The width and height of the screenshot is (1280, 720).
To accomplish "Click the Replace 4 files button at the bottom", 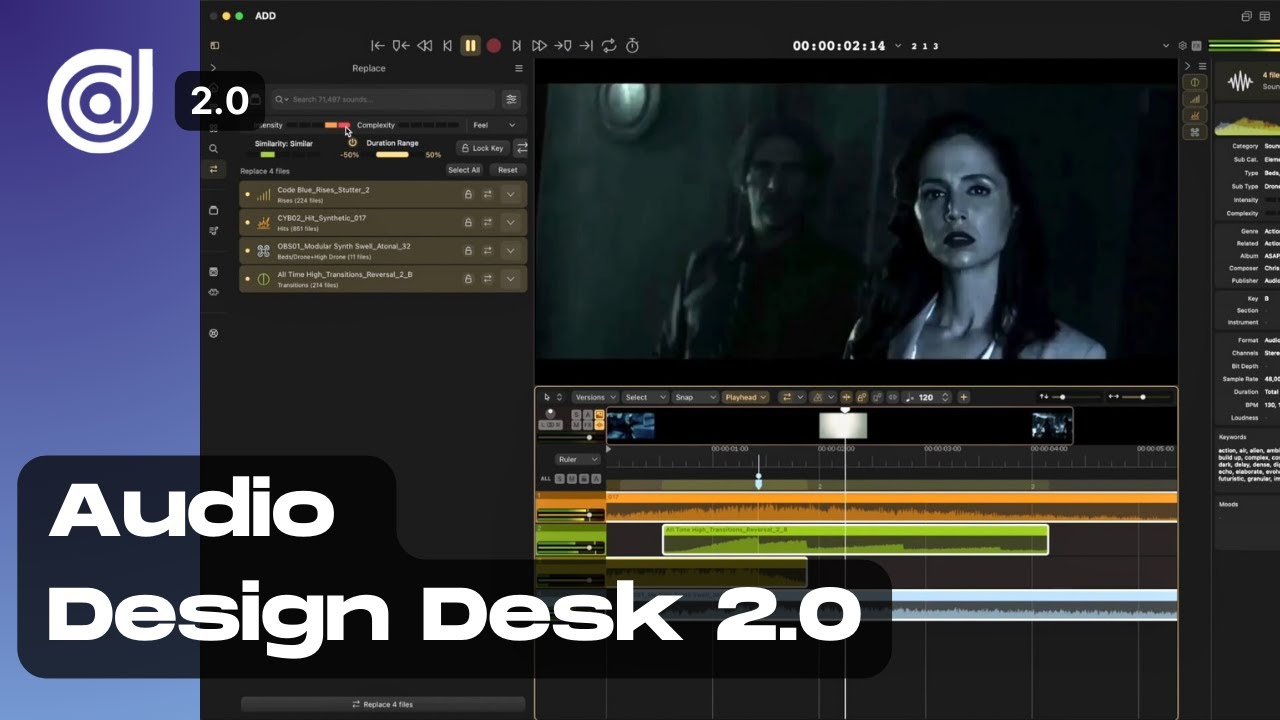I will (x=383, y=704).
